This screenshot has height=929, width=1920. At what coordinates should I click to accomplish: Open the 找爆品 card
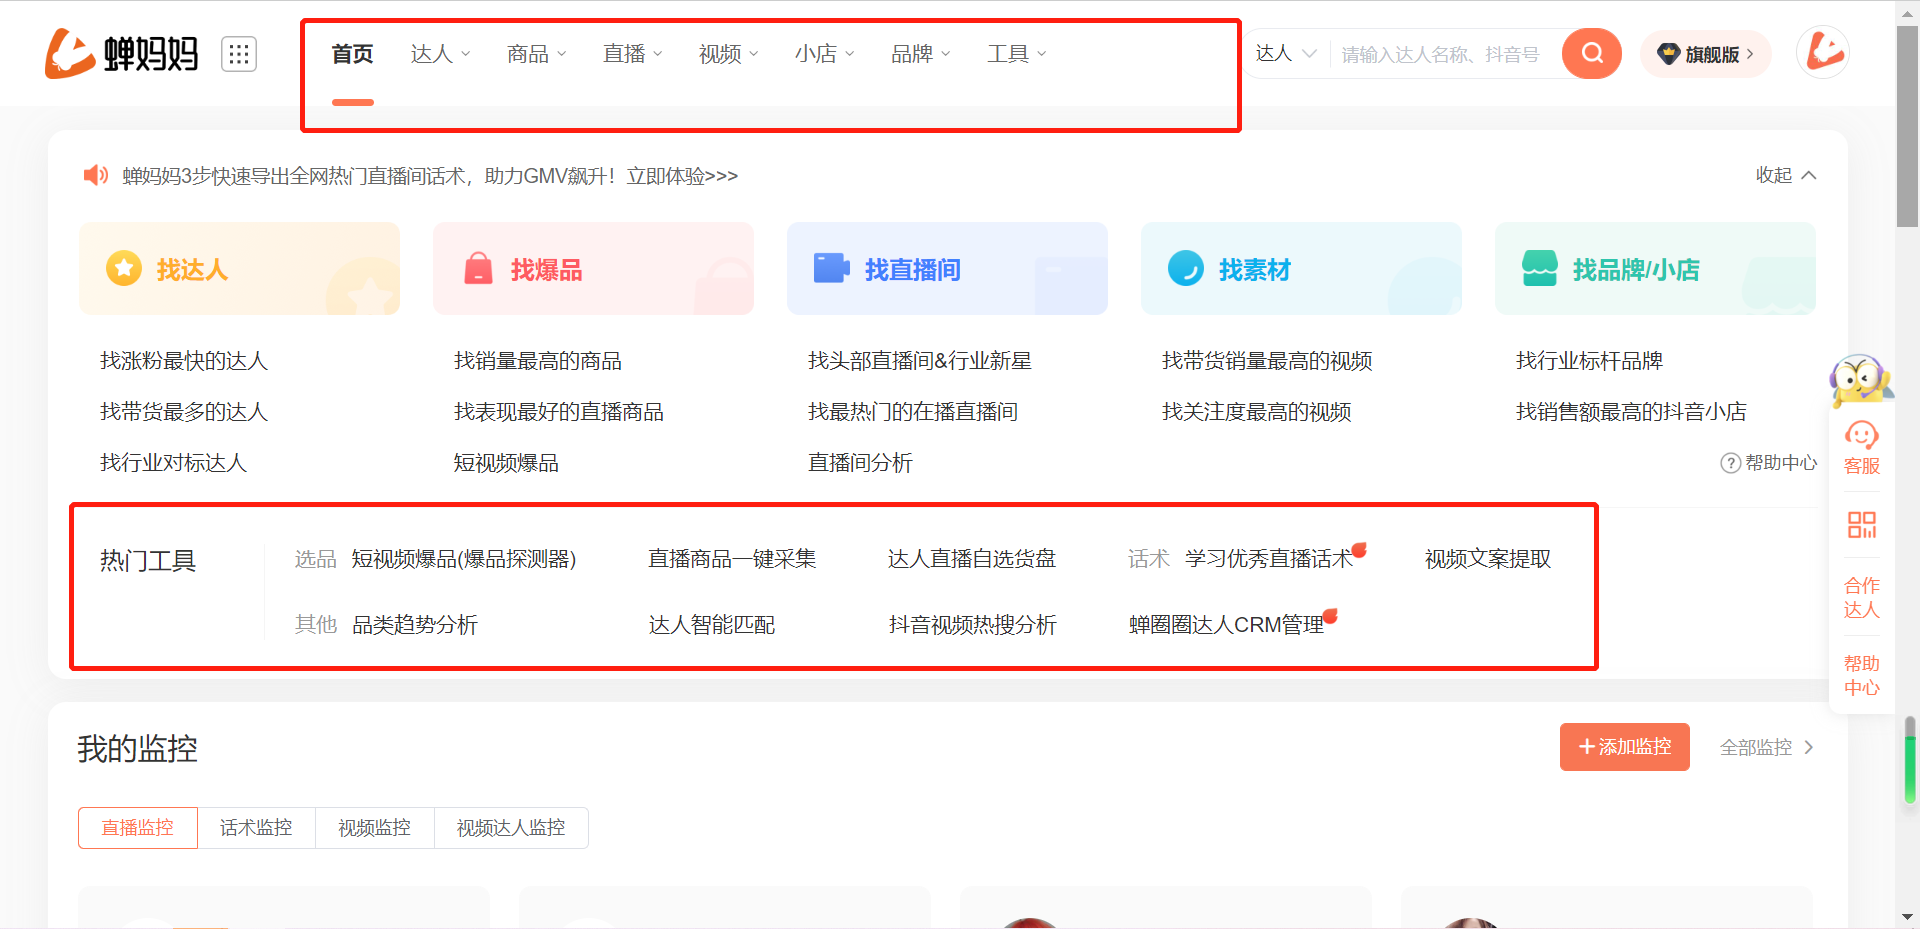tap(594, 269)
